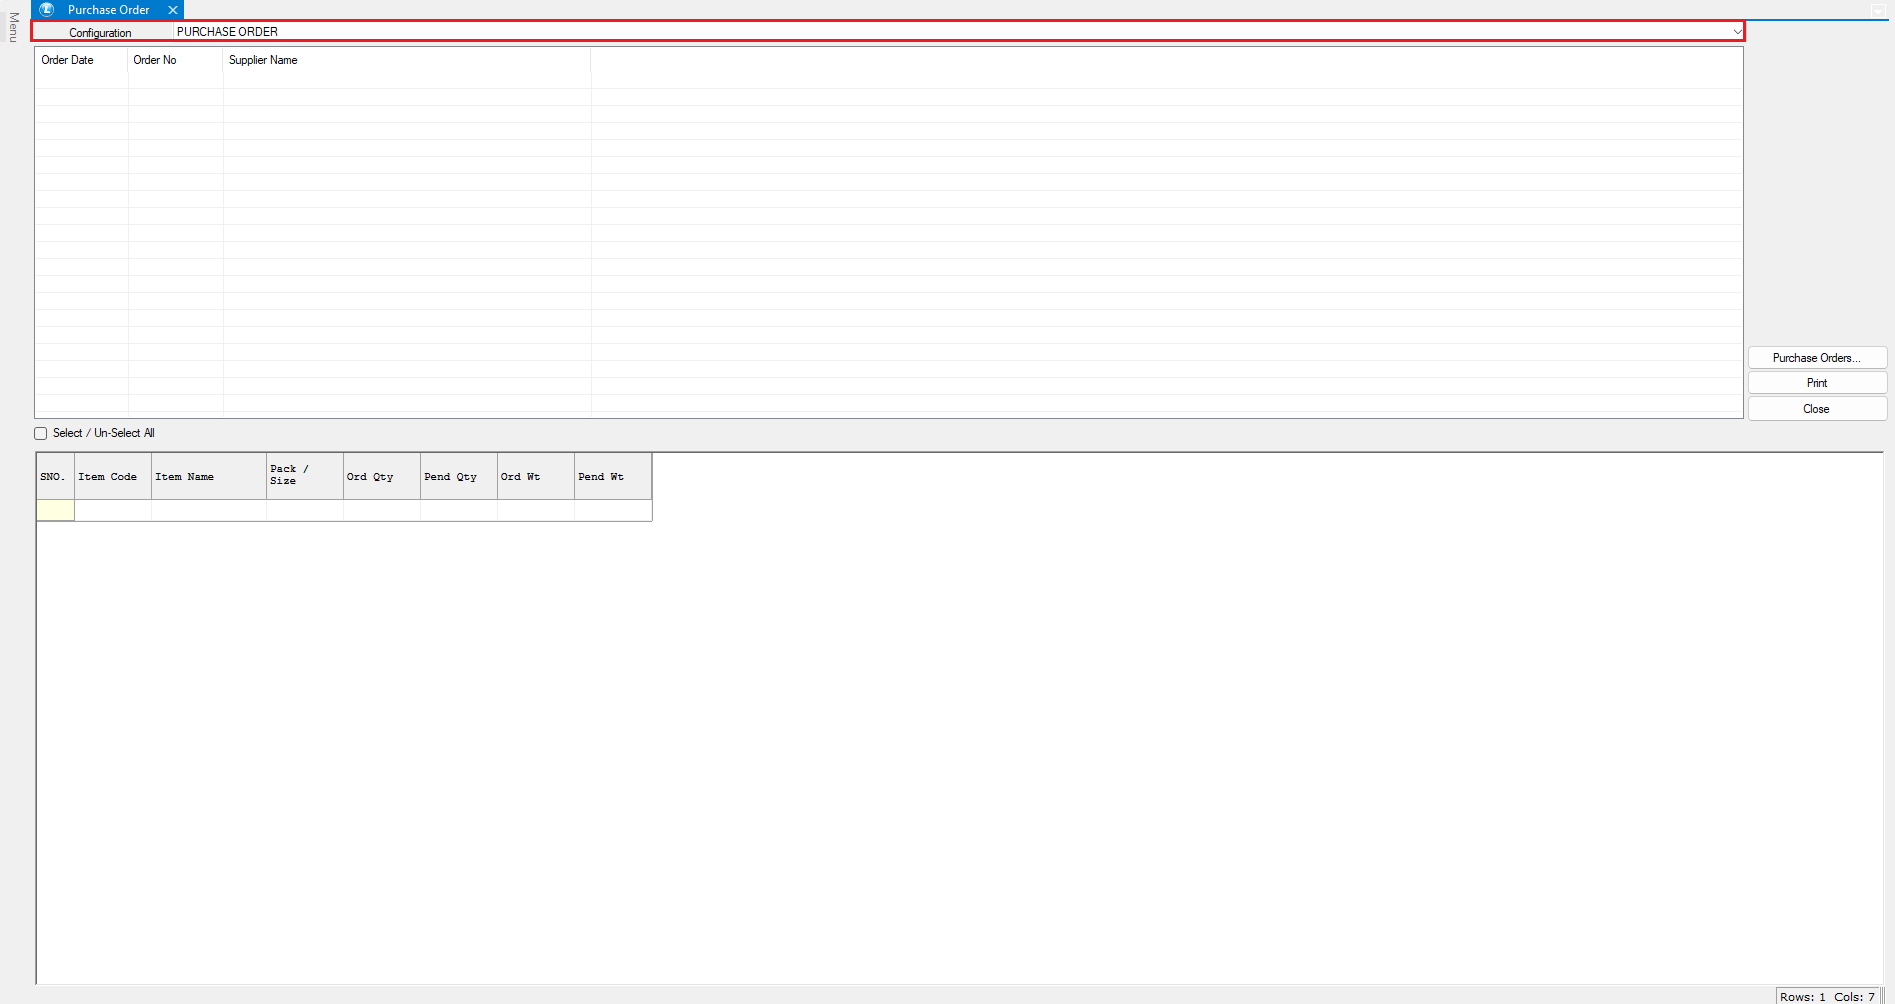
Task: Click the Close button in right panel
Action: tap(1816, 409)
